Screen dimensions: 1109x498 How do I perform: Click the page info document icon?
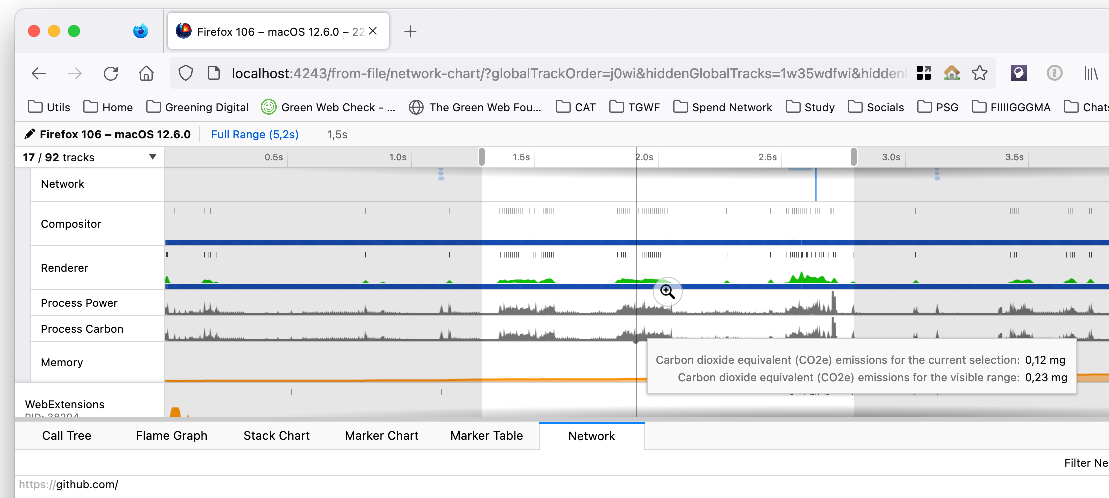click(214, 73)
